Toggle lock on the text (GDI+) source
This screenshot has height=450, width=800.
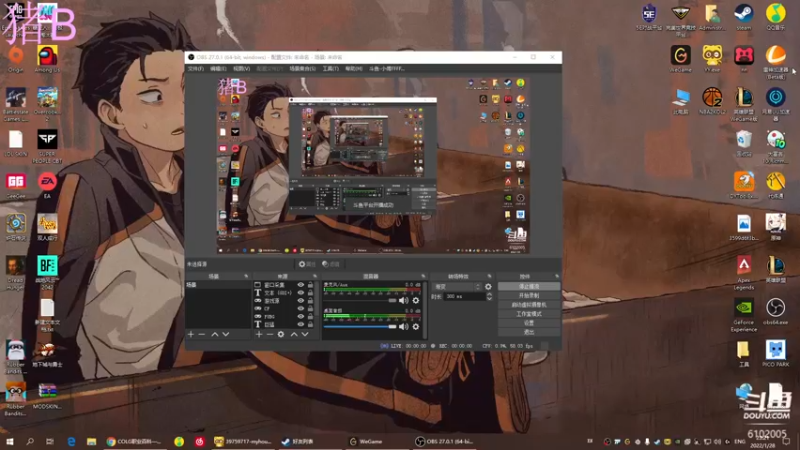click(310, 293)
